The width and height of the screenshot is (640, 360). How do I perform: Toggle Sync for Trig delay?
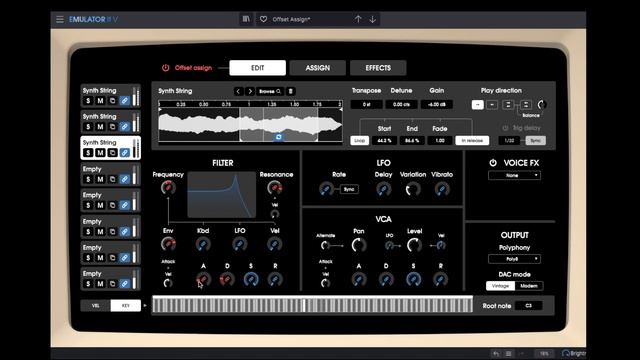pyautogui.click(x=536, y=140)
